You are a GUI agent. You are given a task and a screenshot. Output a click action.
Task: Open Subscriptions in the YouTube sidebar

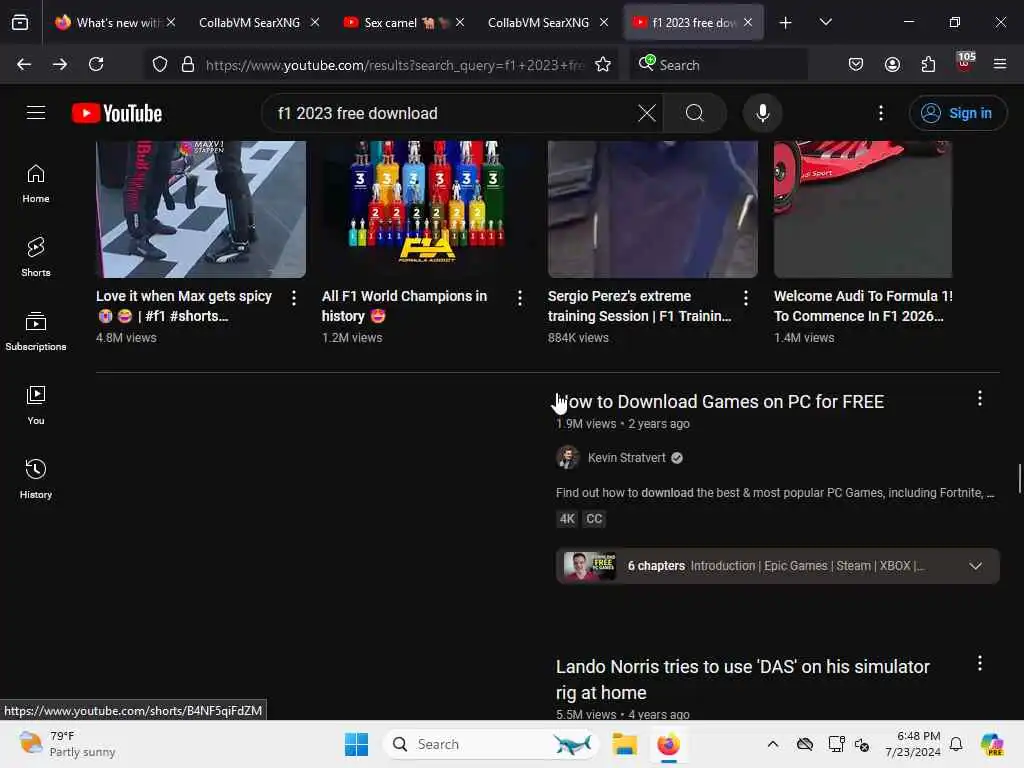pyautogui.click(x=36, y=331)
